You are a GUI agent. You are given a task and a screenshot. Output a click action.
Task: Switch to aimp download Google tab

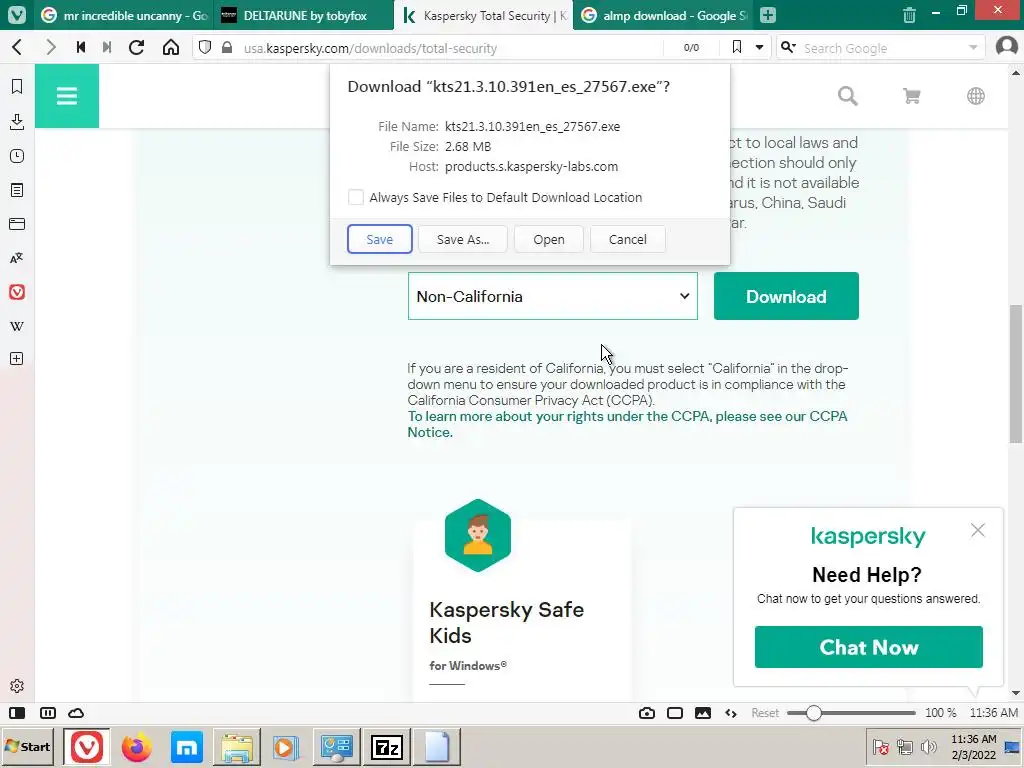pos(664,15)
